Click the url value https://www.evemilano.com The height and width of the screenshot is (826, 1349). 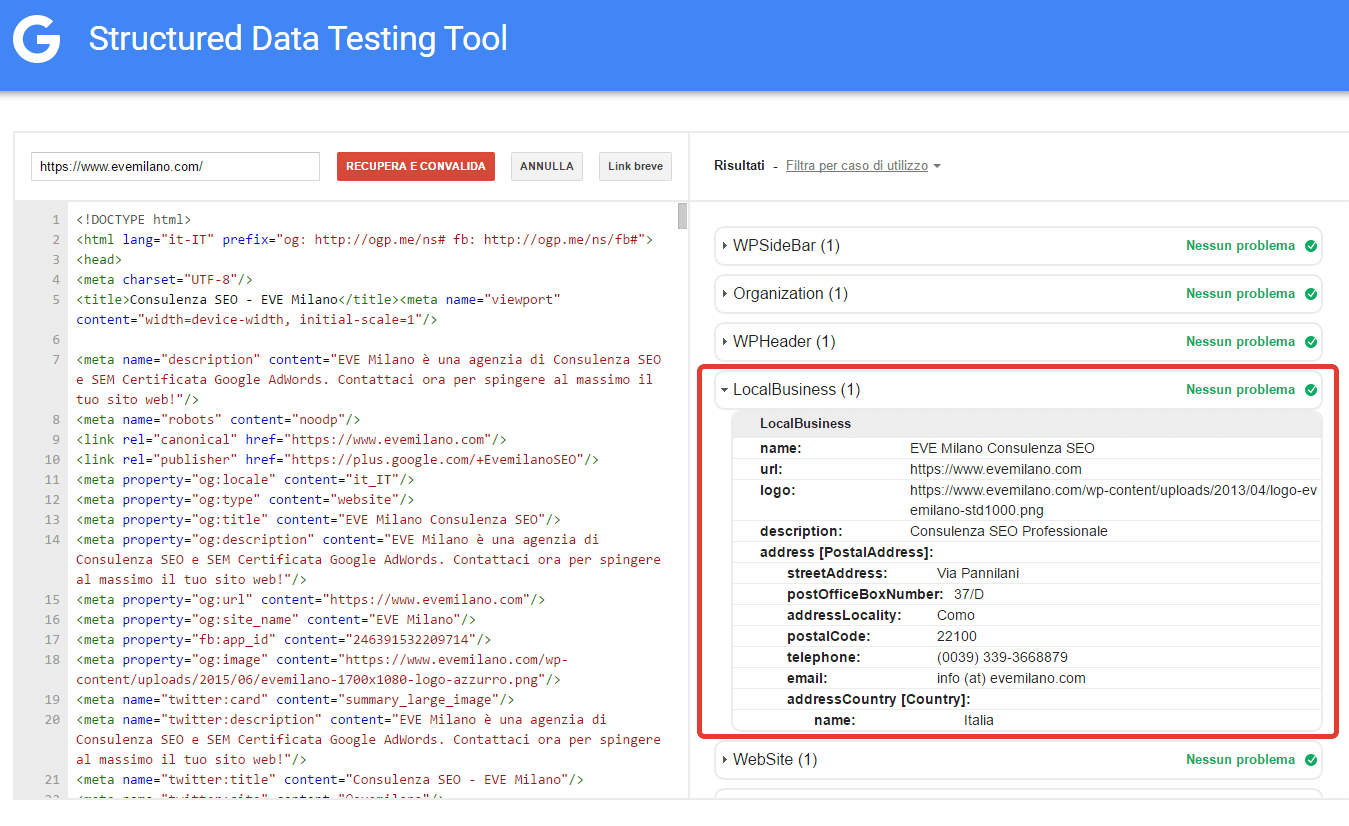996,470
